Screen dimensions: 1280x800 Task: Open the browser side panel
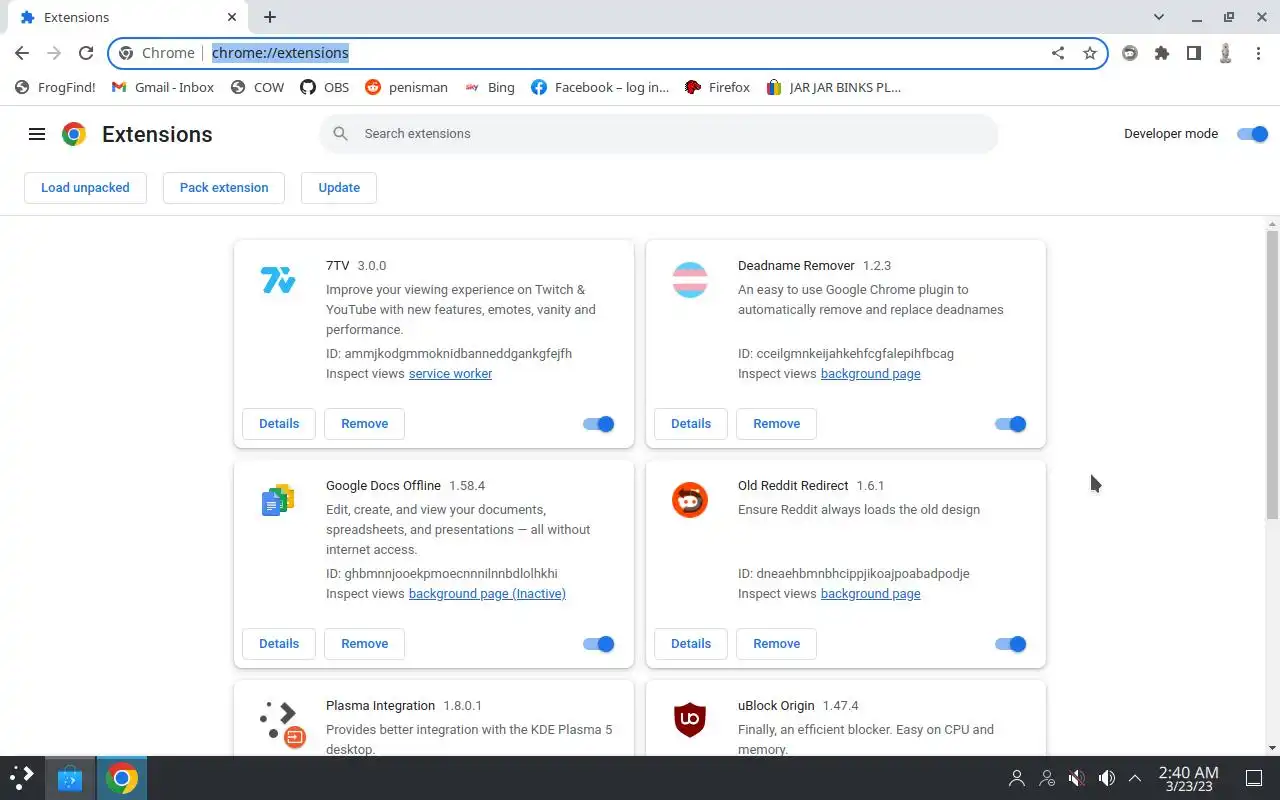click(x=1194, y=53)
